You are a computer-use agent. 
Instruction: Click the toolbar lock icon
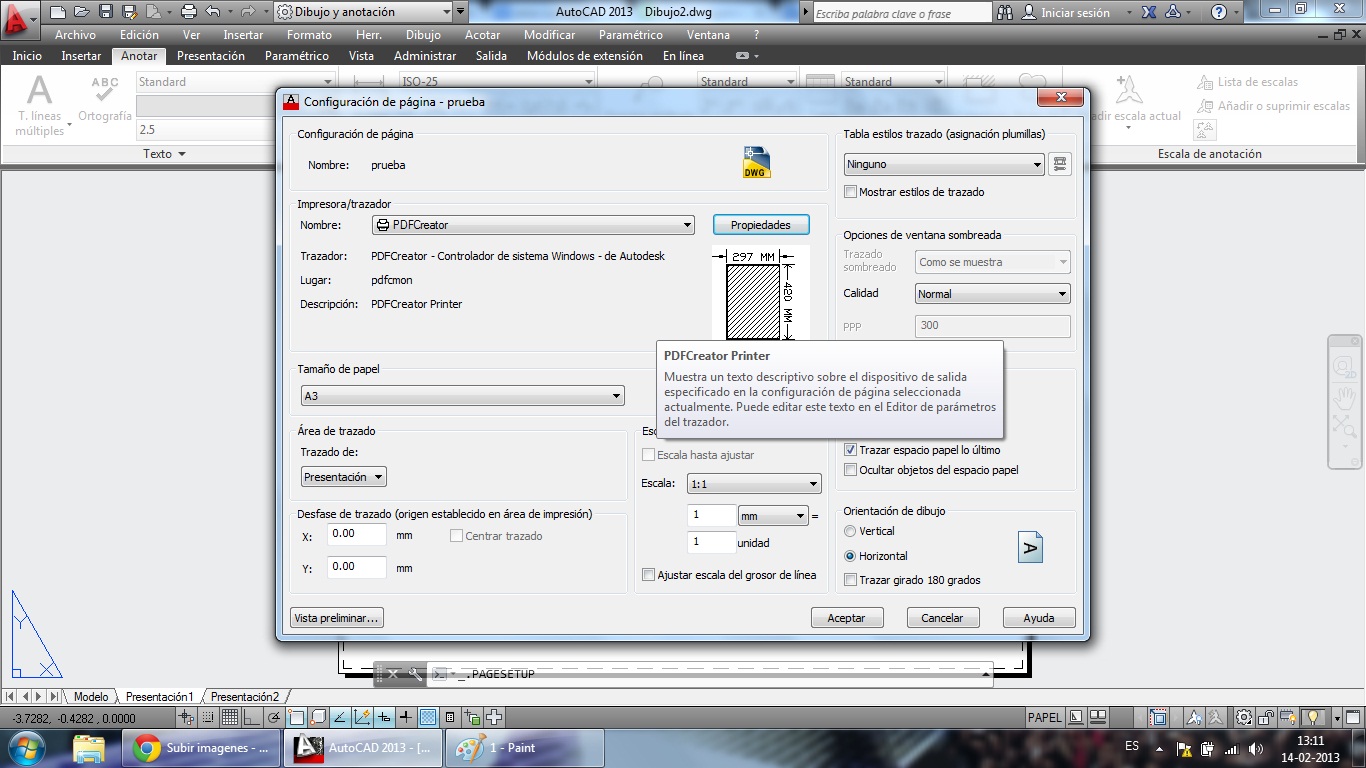point(1266,717)
